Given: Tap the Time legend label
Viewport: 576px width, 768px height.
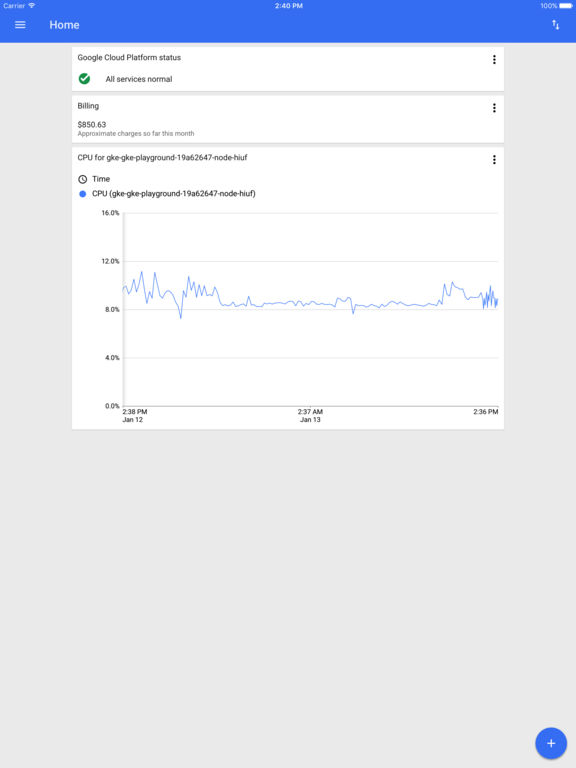Looking at the screenshot, I should pyautogui.click(x=101, y=179).
